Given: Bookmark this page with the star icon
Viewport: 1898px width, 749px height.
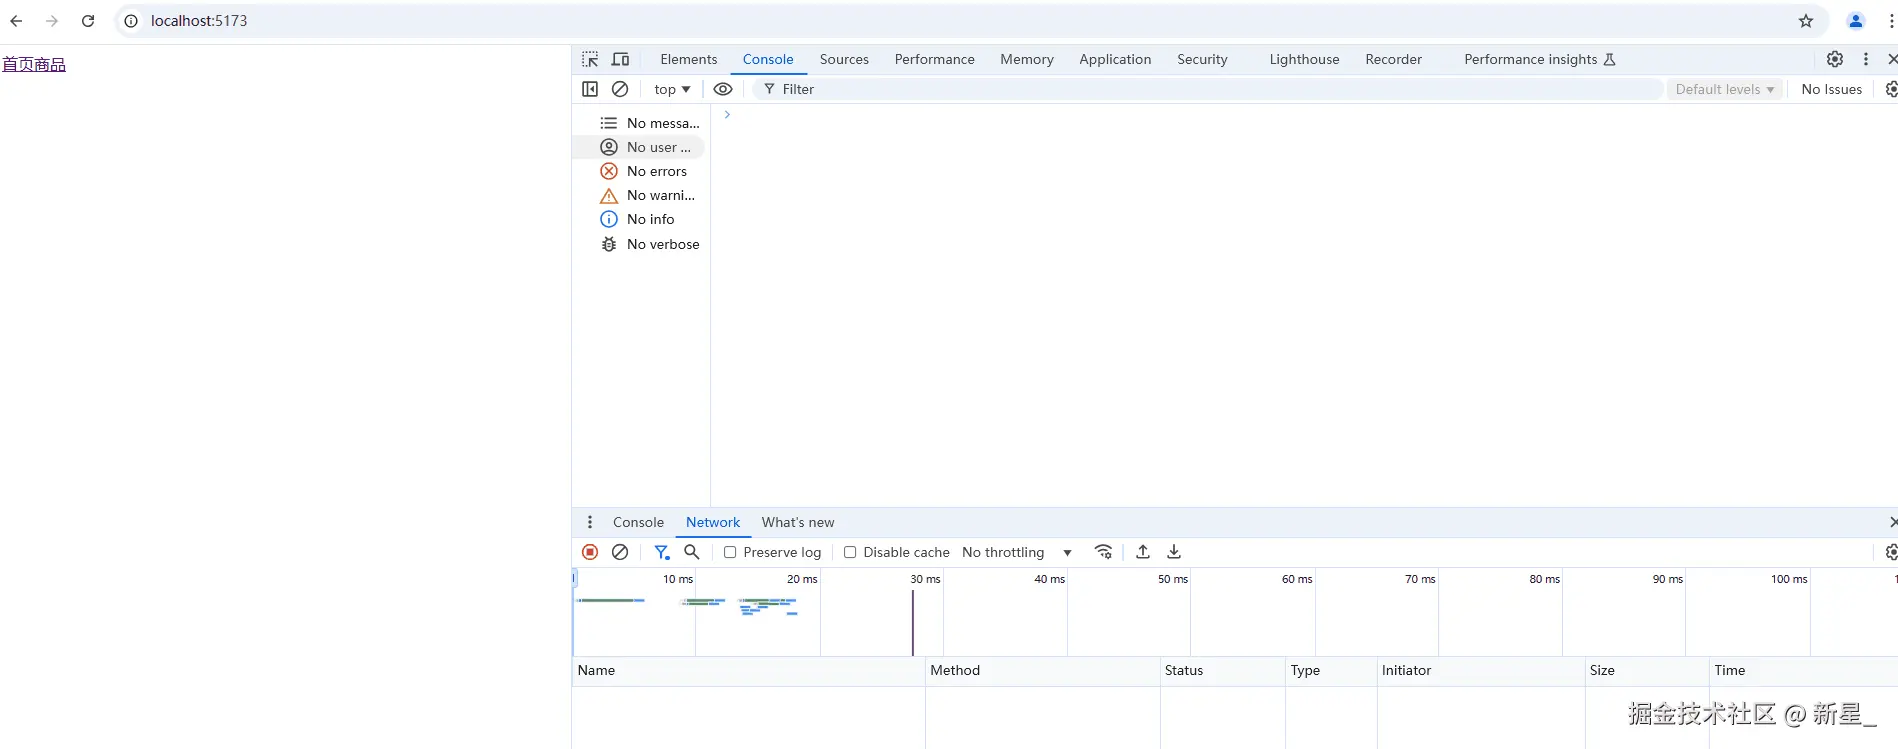Looking at the screenshot, I should pos(1806,21).
